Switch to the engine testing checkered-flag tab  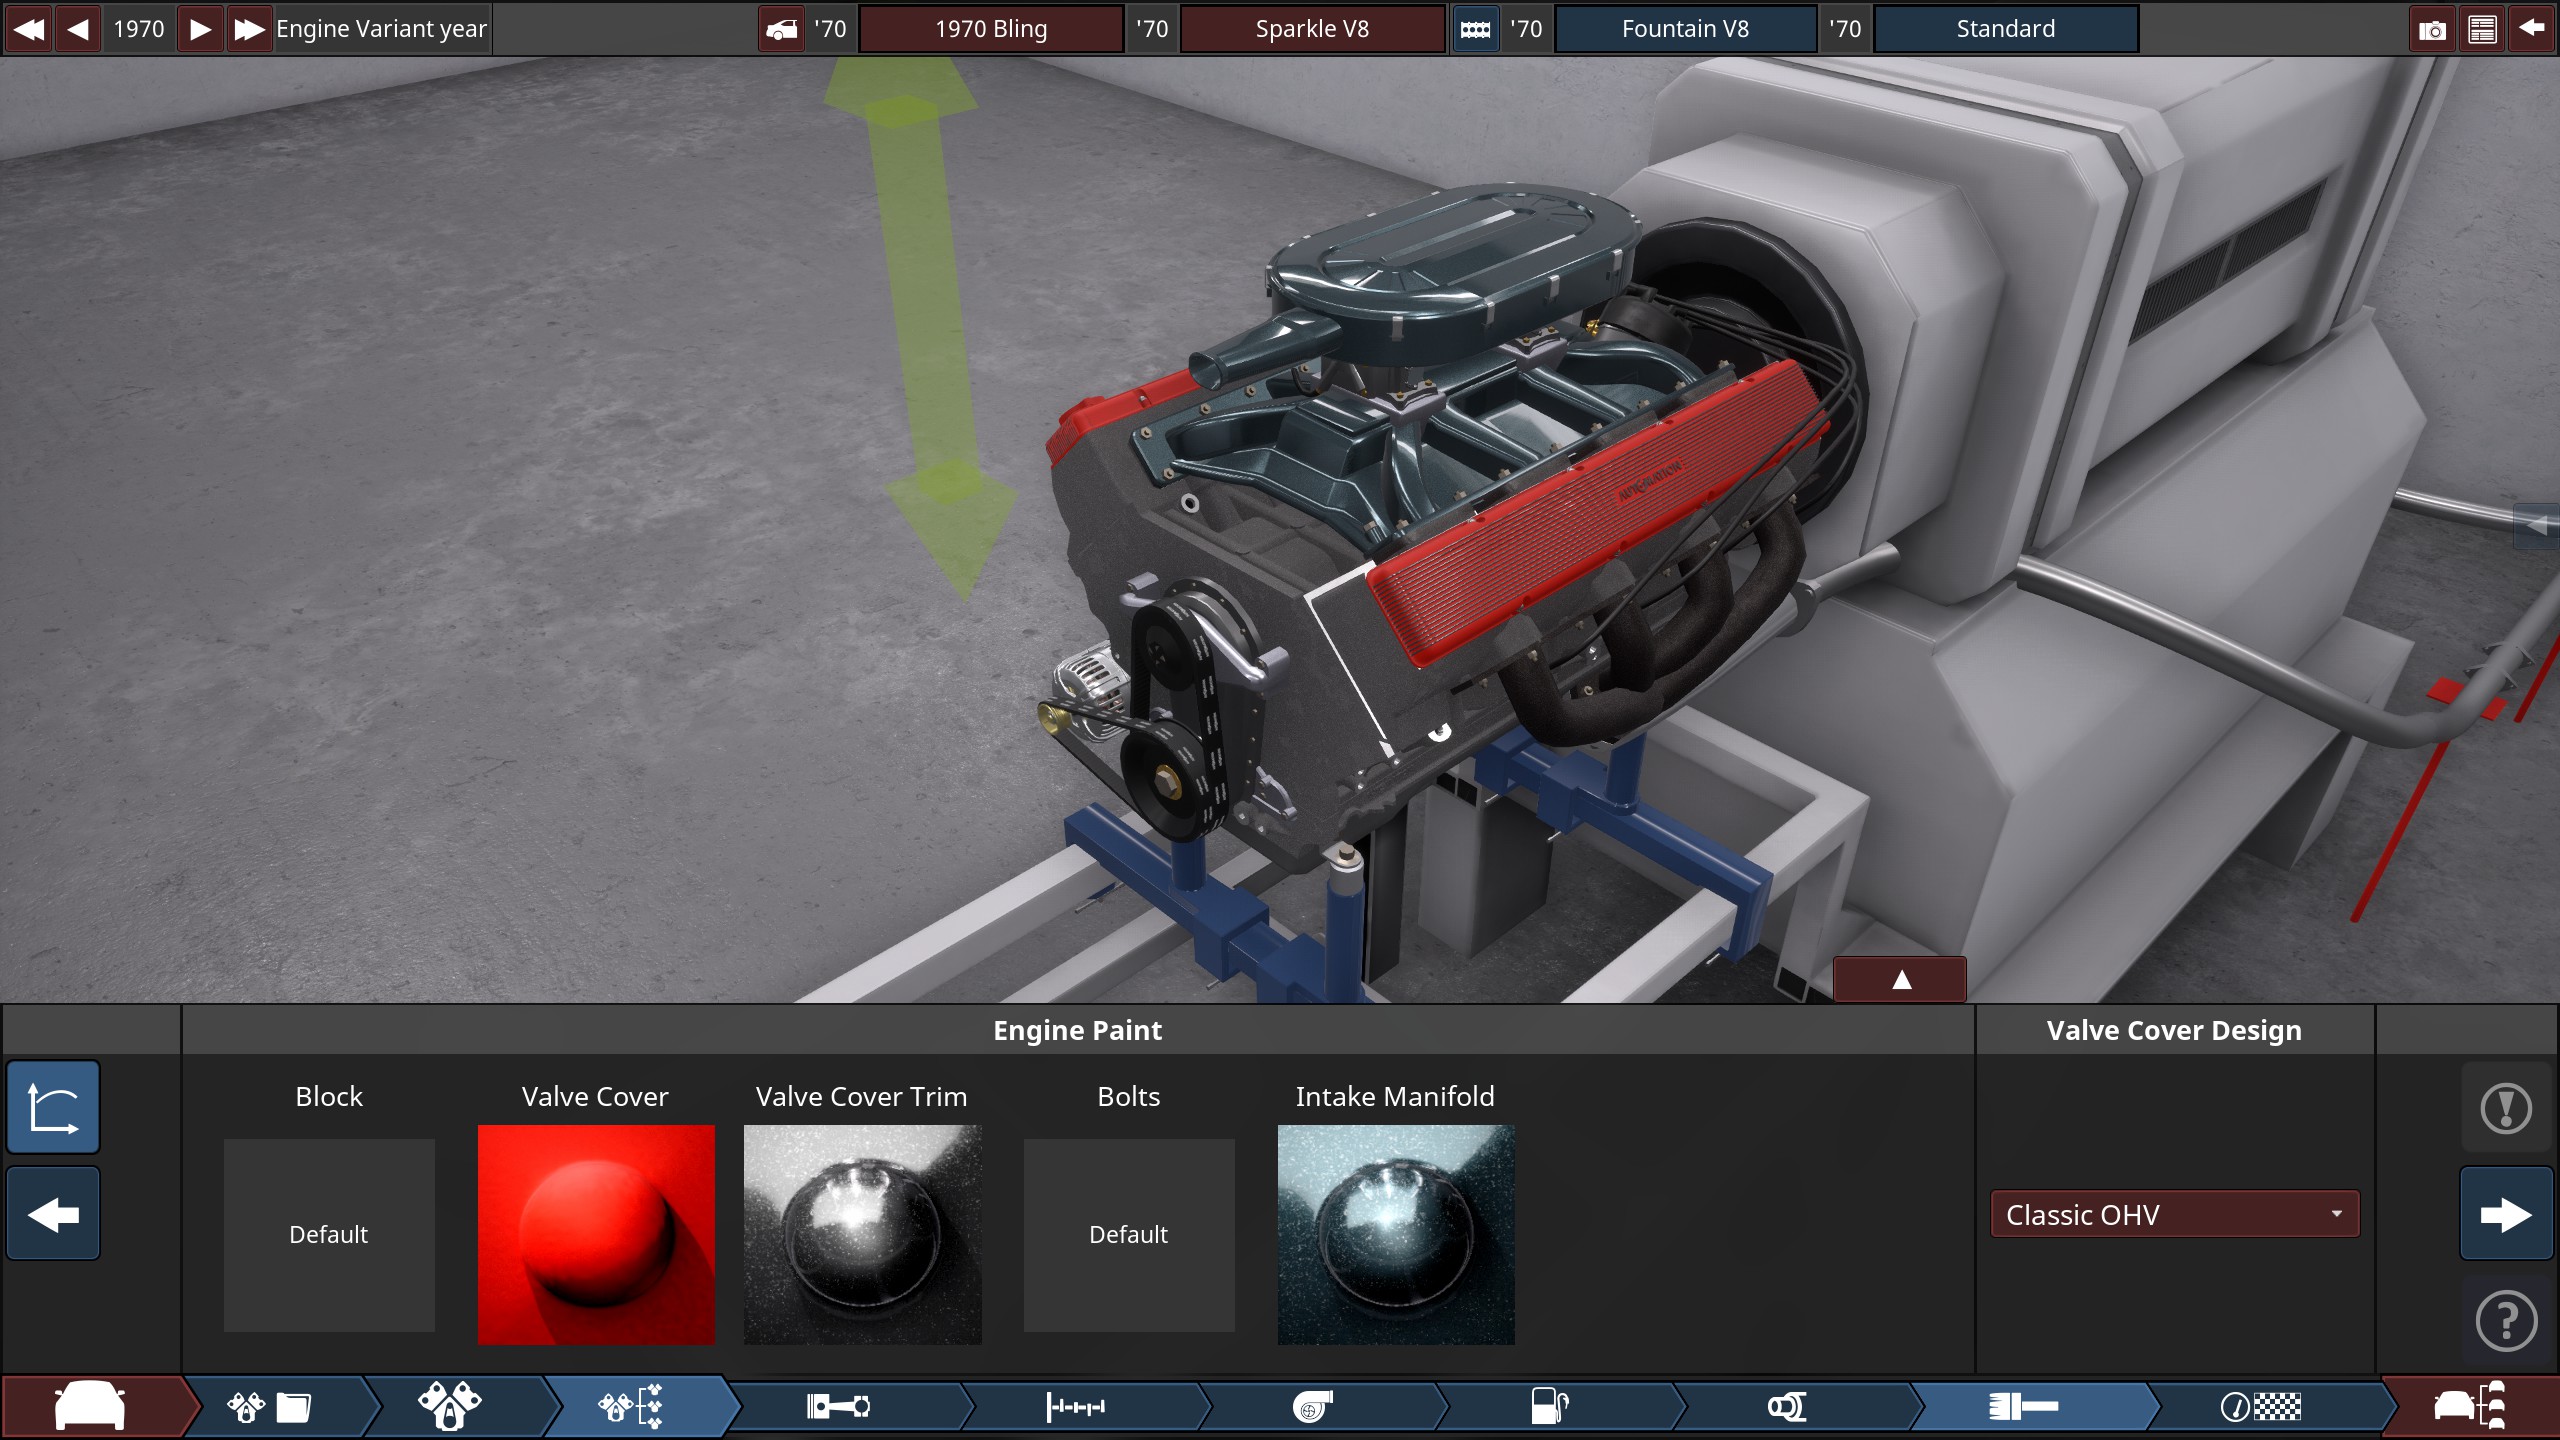[x=2262, y=1407]
